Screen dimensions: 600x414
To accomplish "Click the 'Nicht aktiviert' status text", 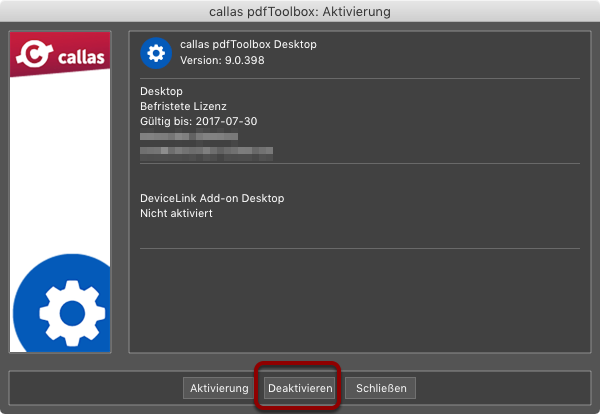I will pyautogui.click(x=176, y=213).
